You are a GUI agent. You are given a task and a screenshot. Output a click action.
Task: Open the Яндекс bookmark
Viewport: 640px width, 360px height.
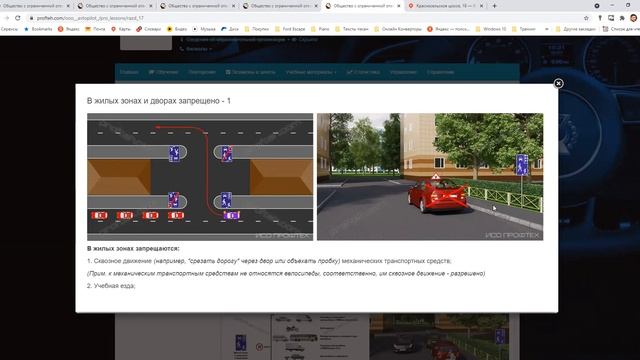(x=69, y=29)
